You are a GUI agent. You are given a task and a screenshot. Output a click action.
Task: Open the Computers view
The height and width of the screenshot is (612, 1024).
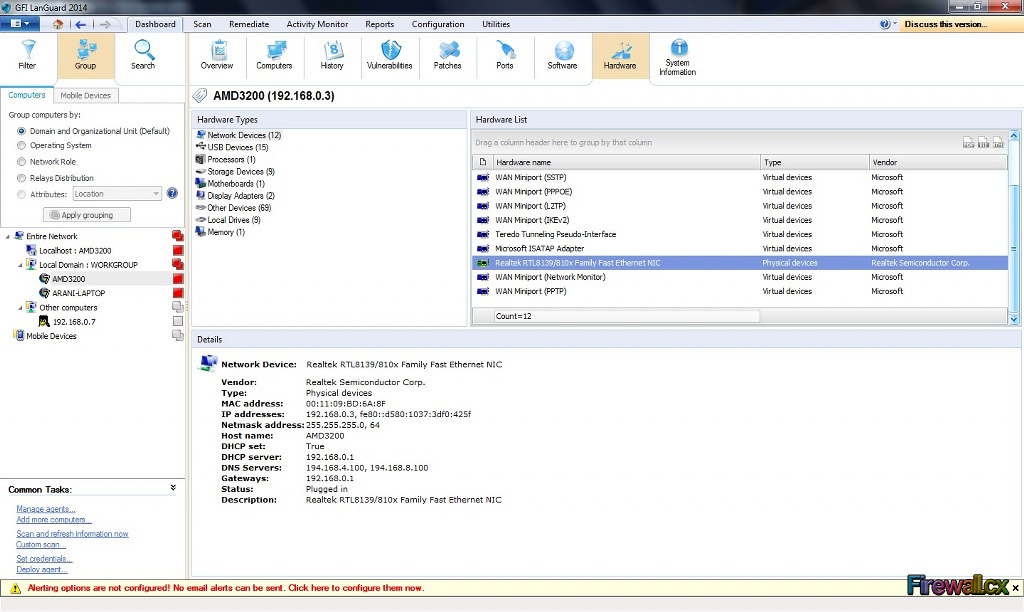274,55
